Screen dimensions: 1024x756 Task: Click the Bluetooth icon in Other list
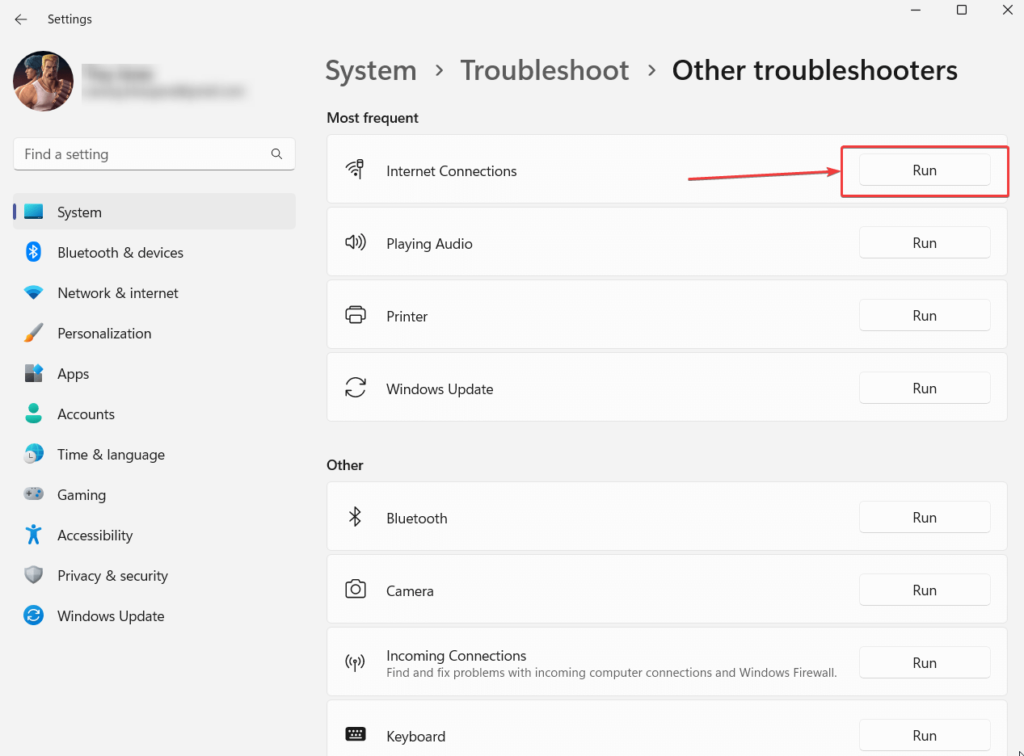click(355, 517)
